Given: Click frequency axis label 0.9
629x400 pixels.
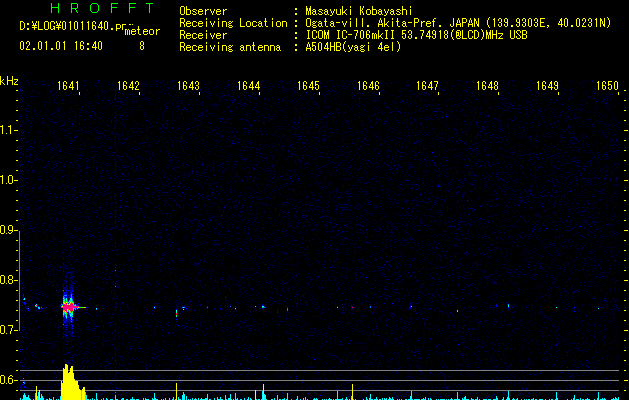Looking at the screenshot, I should (9, 230).
